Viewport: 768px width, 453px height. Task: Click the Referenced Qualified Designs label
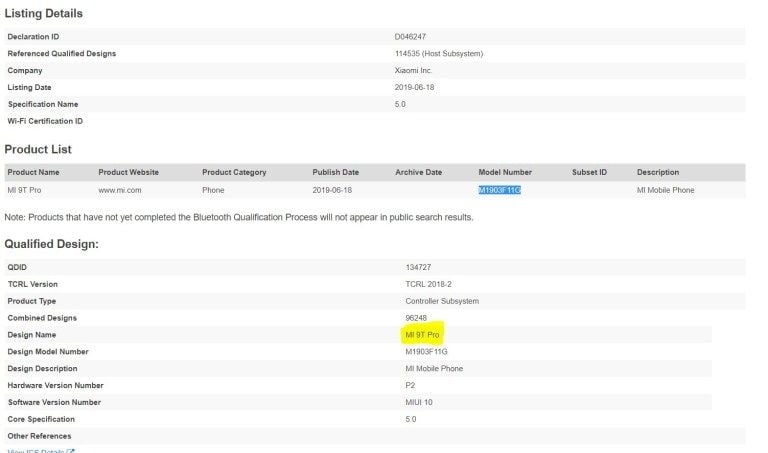(62, 54)
